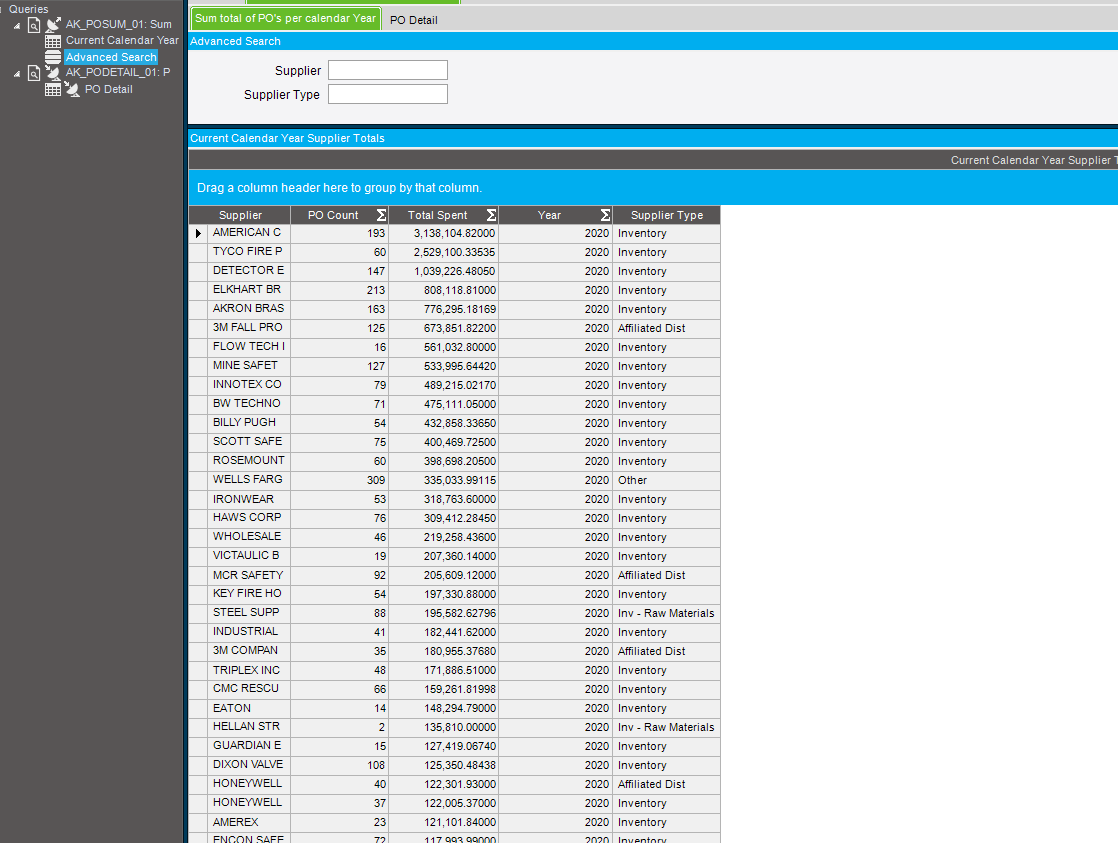Click the PO count 309 cell
1118x843 pixels.
[339, 480]
